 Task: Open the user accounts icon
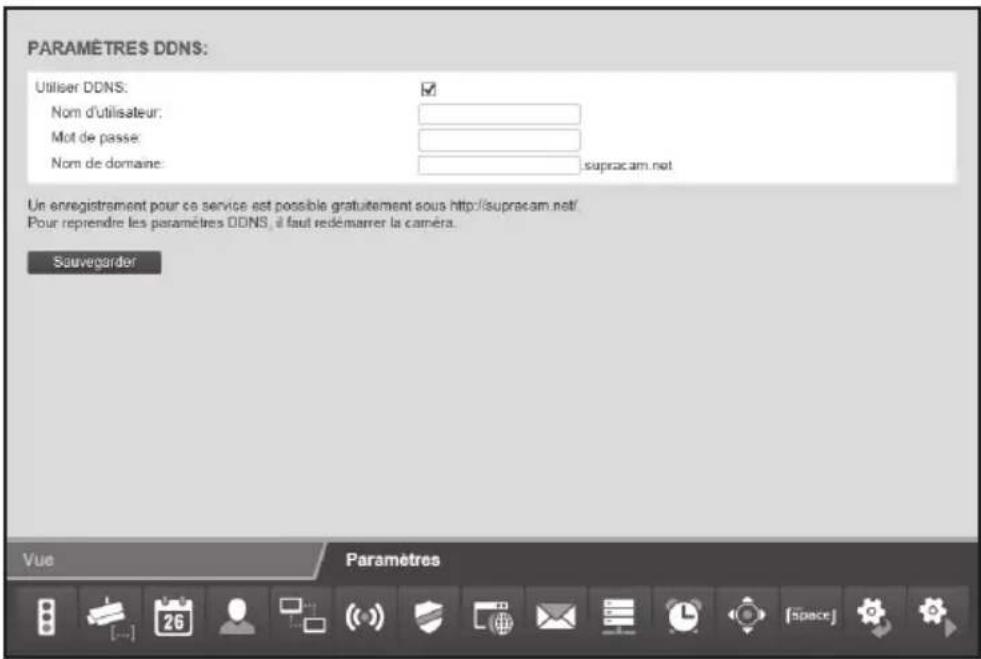click(x=238, y=617)
